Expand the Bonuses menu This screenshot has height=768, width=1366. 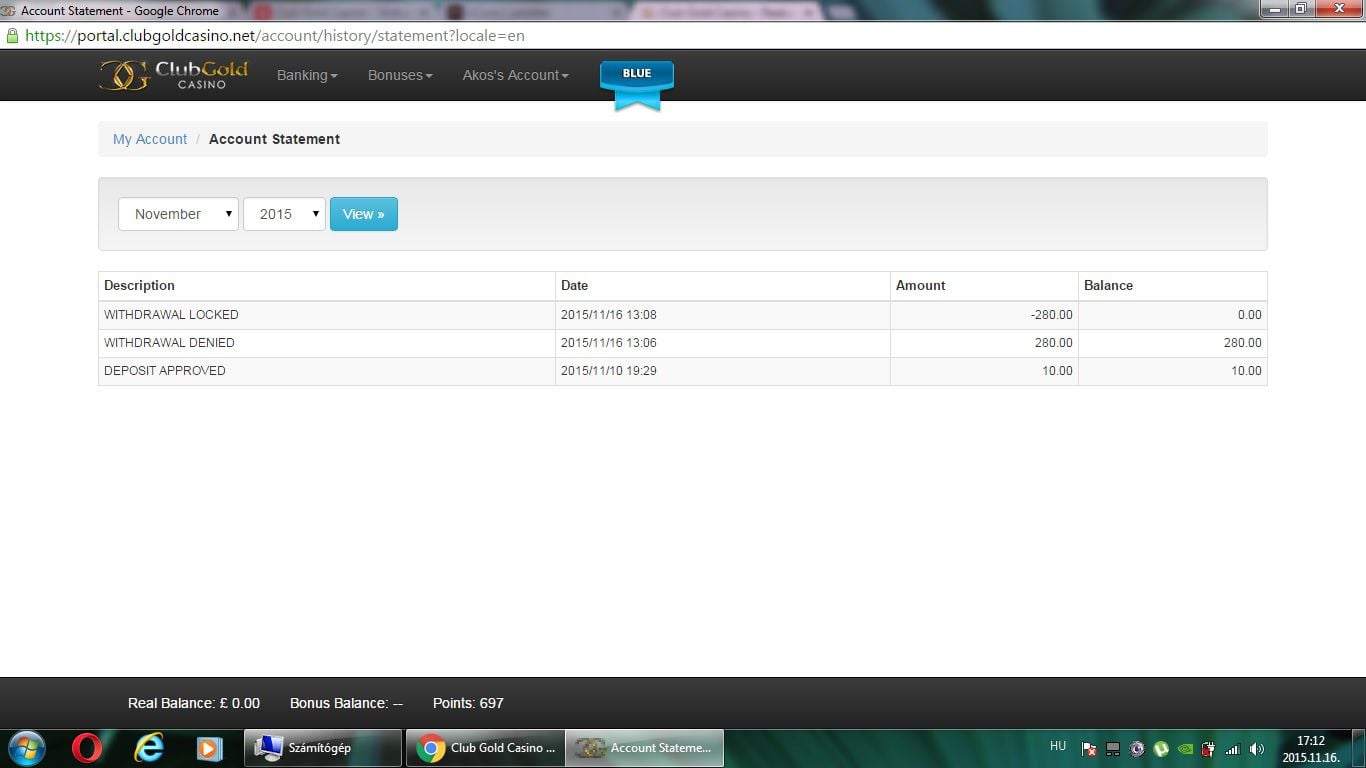(400, 75)
